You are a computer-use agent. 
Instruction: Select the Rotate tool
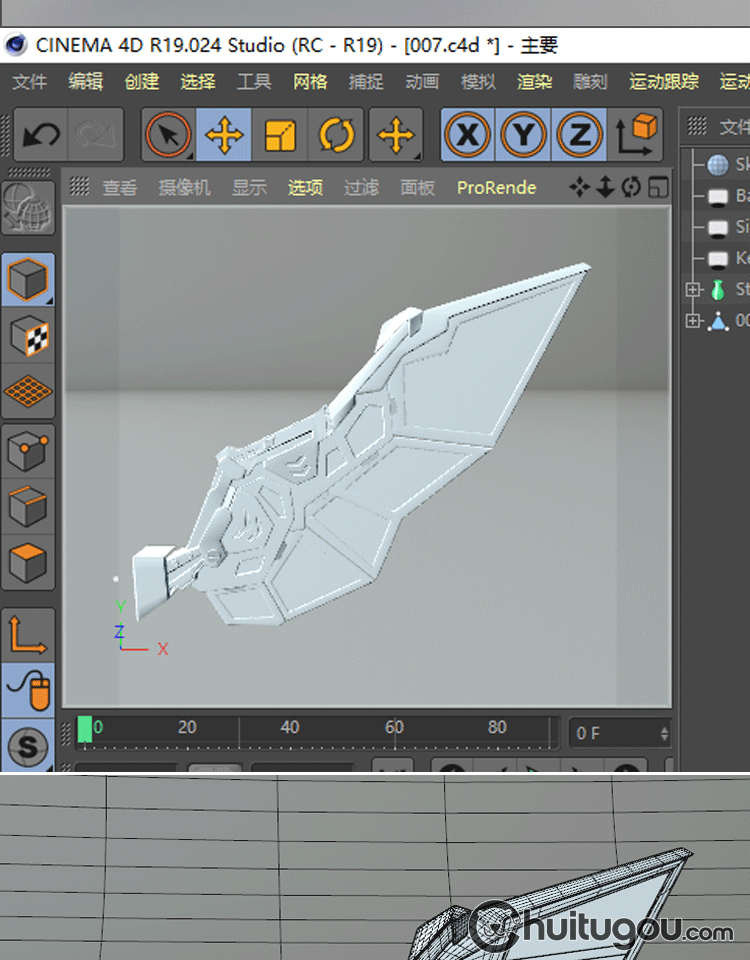point(337,135)
